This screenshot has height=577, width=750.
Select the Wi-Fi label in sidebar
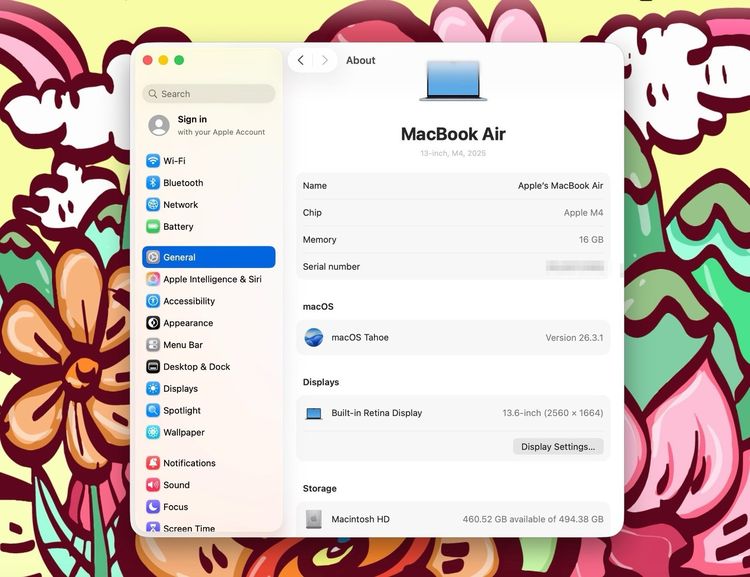(174, 161)
